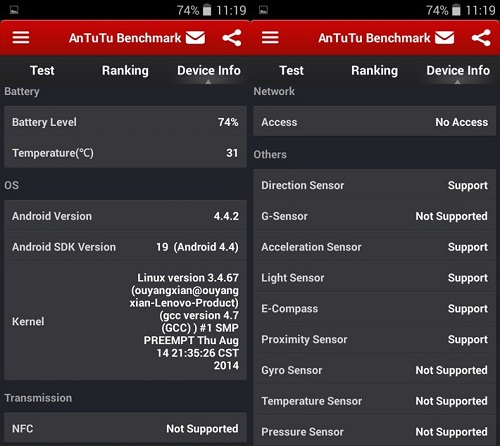Open the hamburger menu on right screen
This screenshot has height=446, width=500.
(270, 38)
